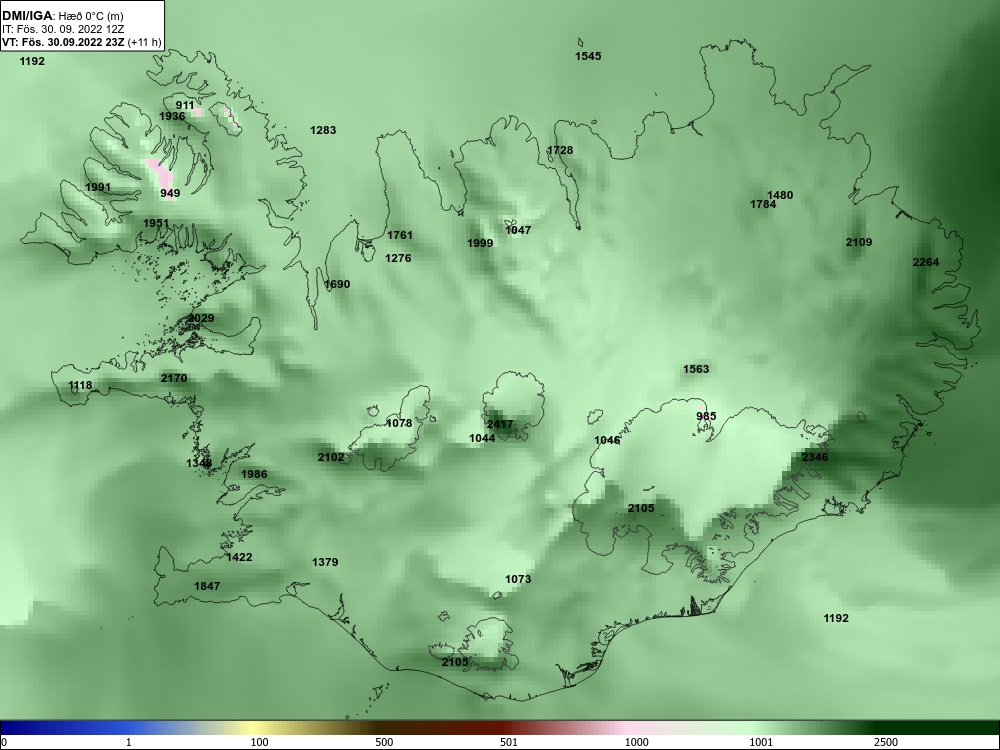
Task: Select the 1283 value over the sea
Action: pos(323,130)
